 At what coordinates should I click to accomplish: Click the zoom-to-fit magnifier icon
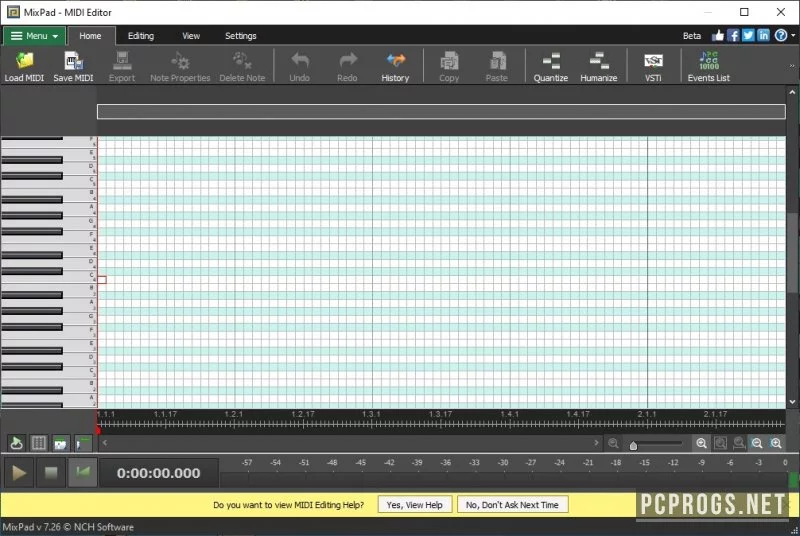[720, 443]
